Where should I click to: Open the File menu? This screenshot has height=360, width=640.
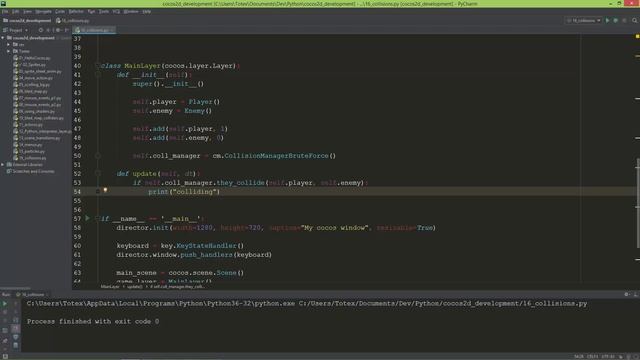click(5, 11)
